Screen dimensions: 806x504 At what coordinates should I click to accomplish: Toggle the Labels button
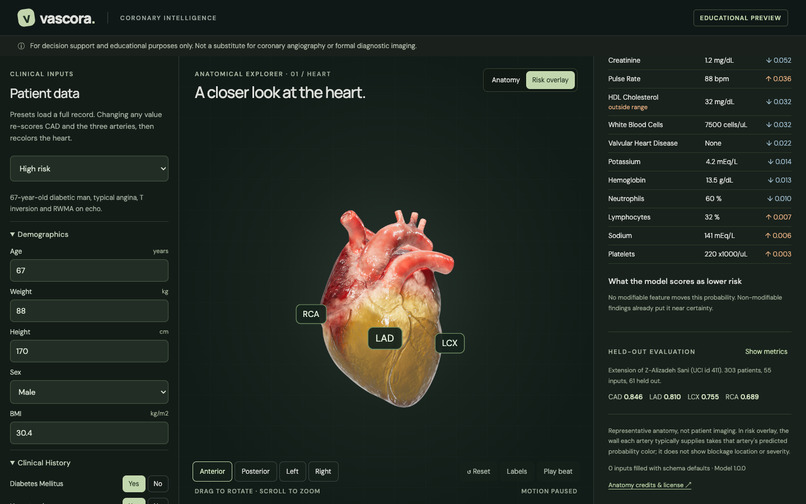517,471
